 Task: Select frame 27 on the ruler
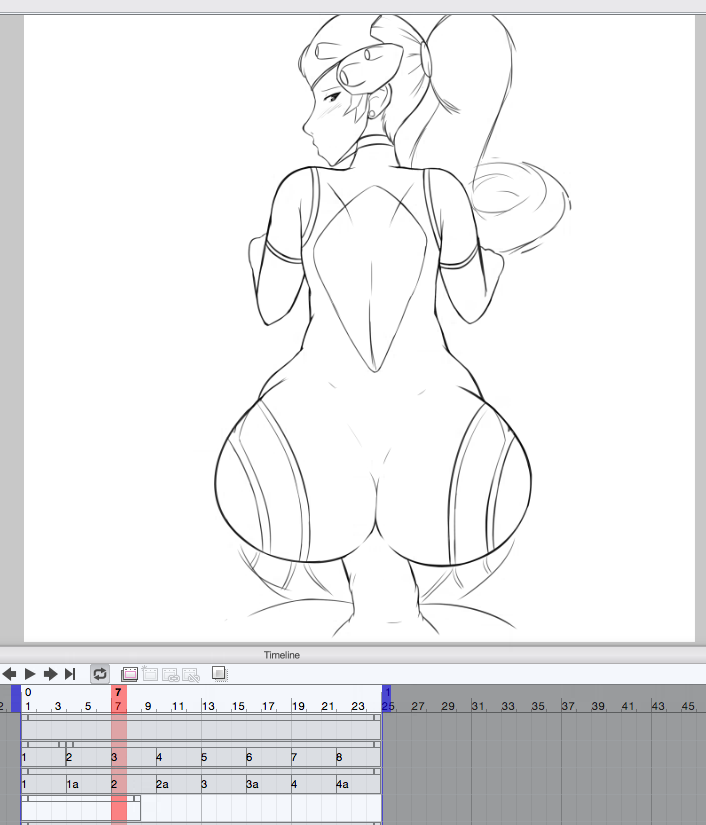418,706
